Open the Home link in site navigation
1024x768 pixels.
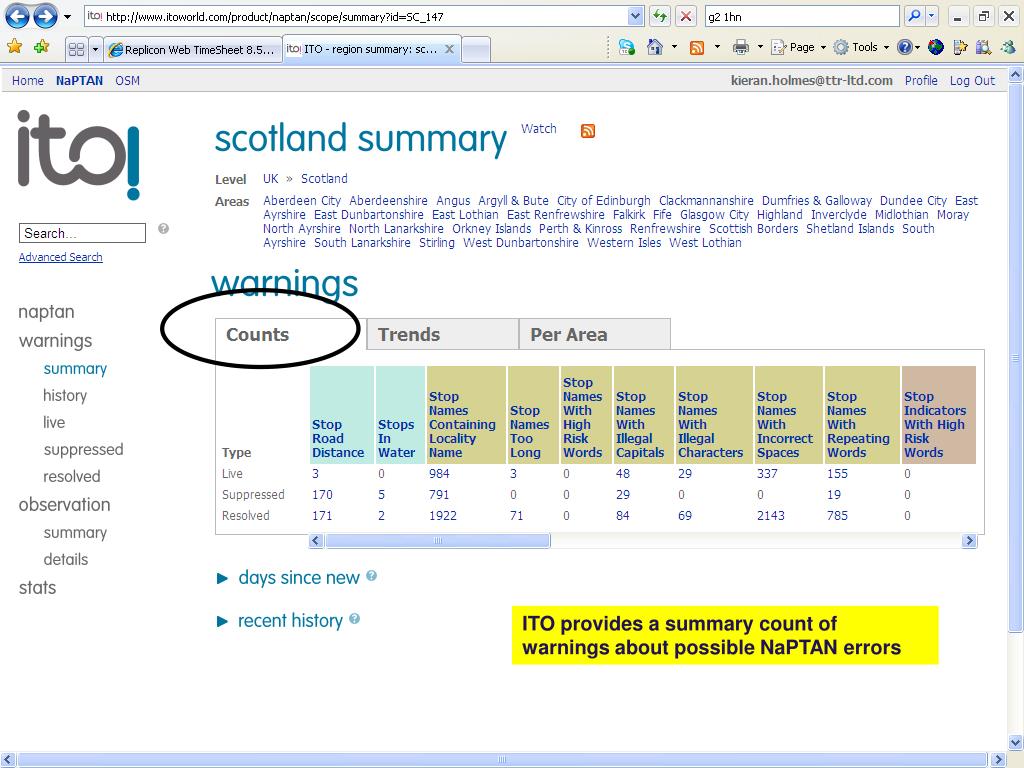27,81
